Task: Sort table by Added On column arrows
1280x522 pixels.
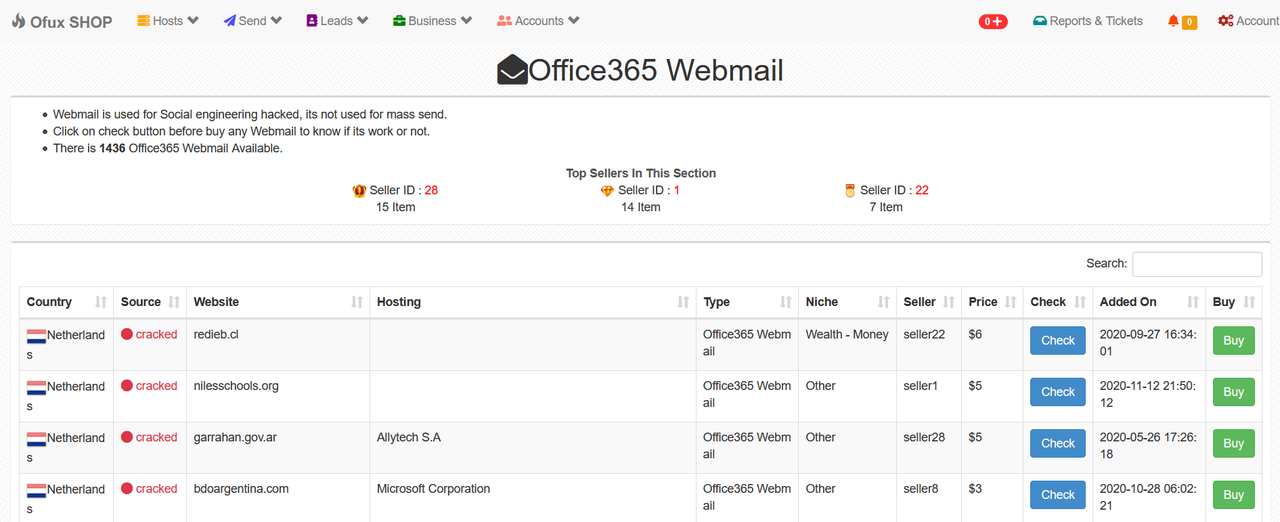Action: [1193, 302]
